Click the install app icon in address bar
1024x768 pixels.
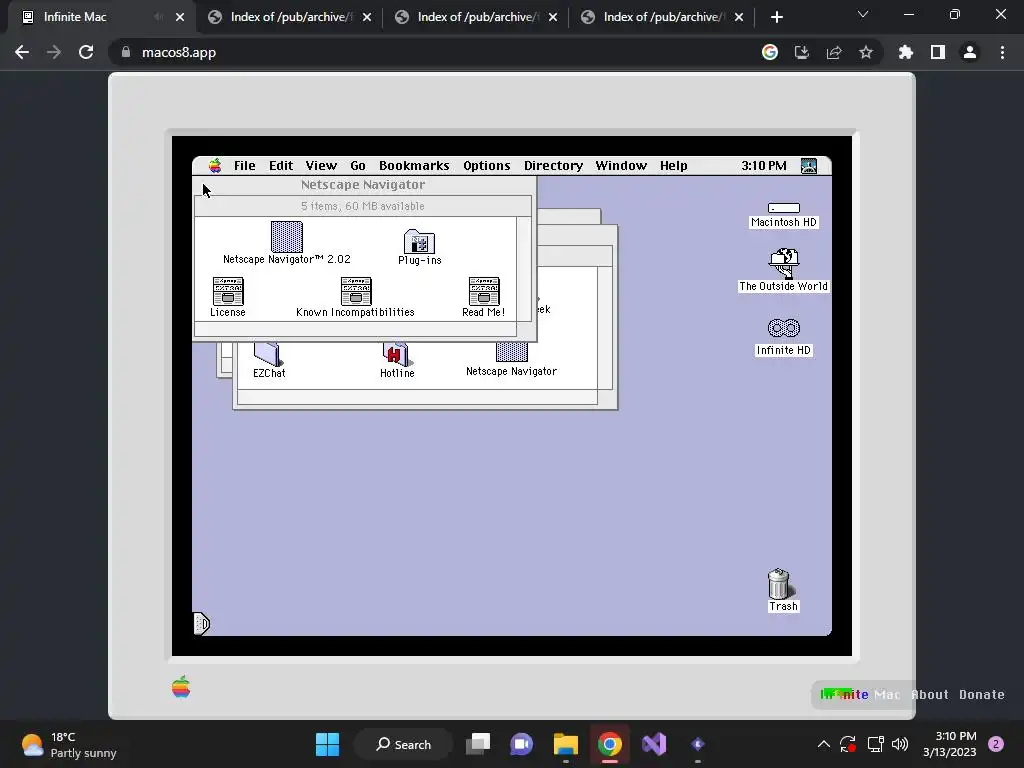pyautogui.click(x=802, y=52)
